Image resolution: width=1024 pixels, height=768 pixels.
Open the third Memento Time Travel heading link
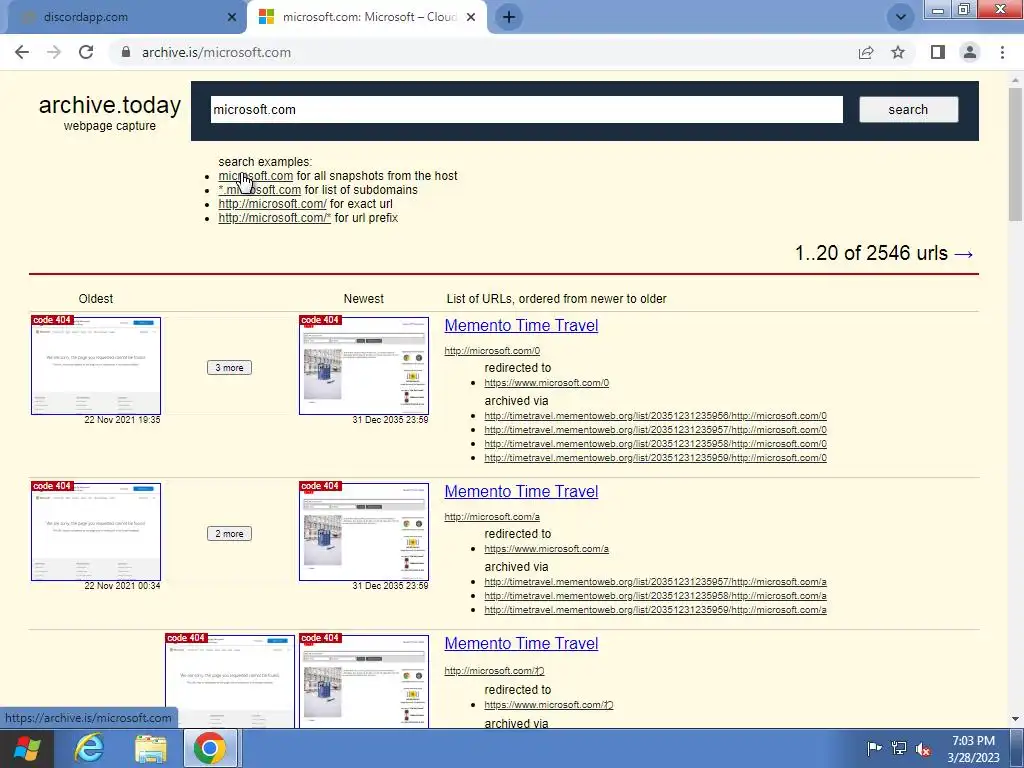[x=521, y=643]
